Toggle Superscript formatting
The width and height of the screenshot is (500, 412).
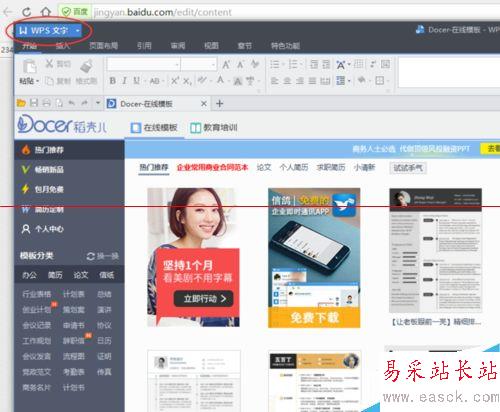pos(174,81)
